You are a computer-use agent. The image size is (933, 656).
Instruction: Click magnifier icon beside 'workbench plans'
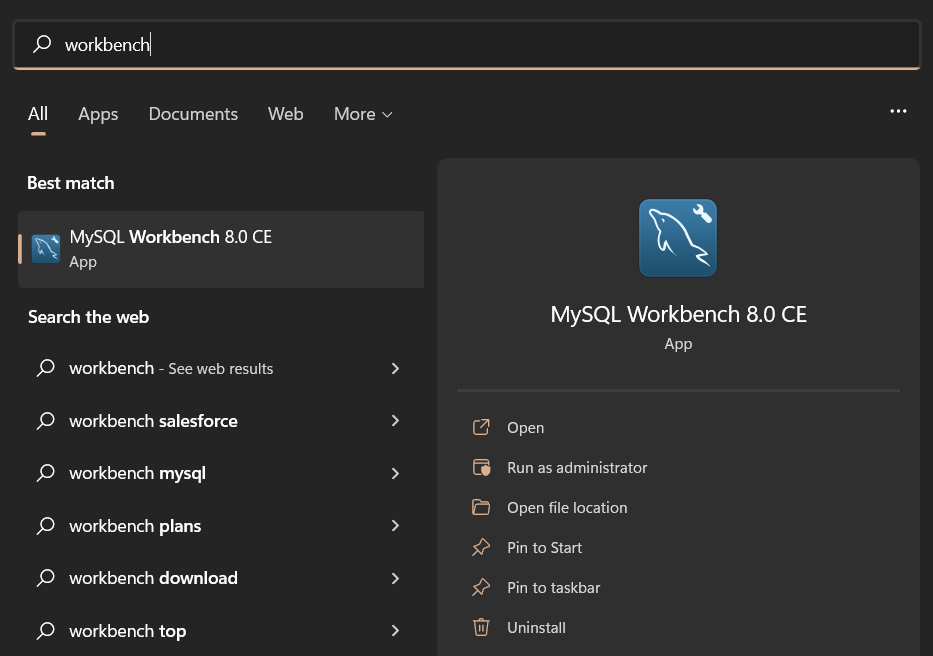tap(45, 526)
